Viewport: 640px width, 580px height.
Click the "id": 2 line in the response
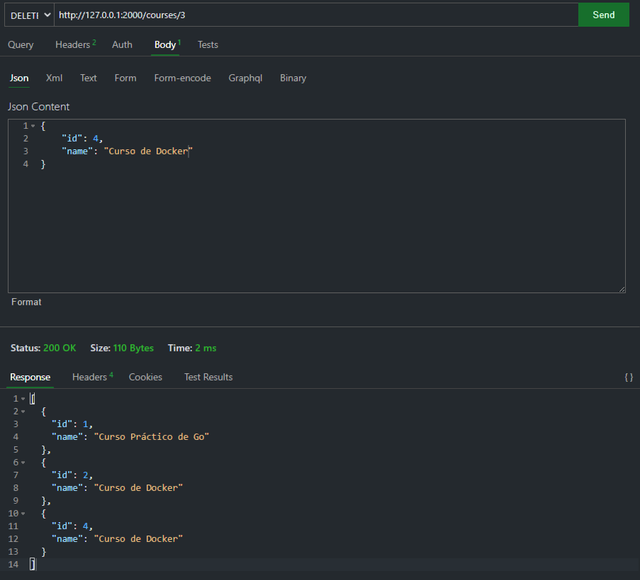(x=72, y=475)
